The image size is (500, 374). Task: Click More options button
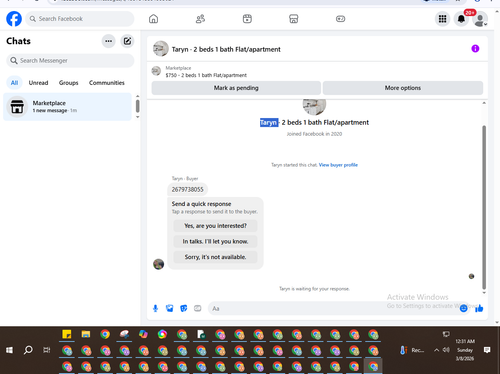tap(403, 88)
